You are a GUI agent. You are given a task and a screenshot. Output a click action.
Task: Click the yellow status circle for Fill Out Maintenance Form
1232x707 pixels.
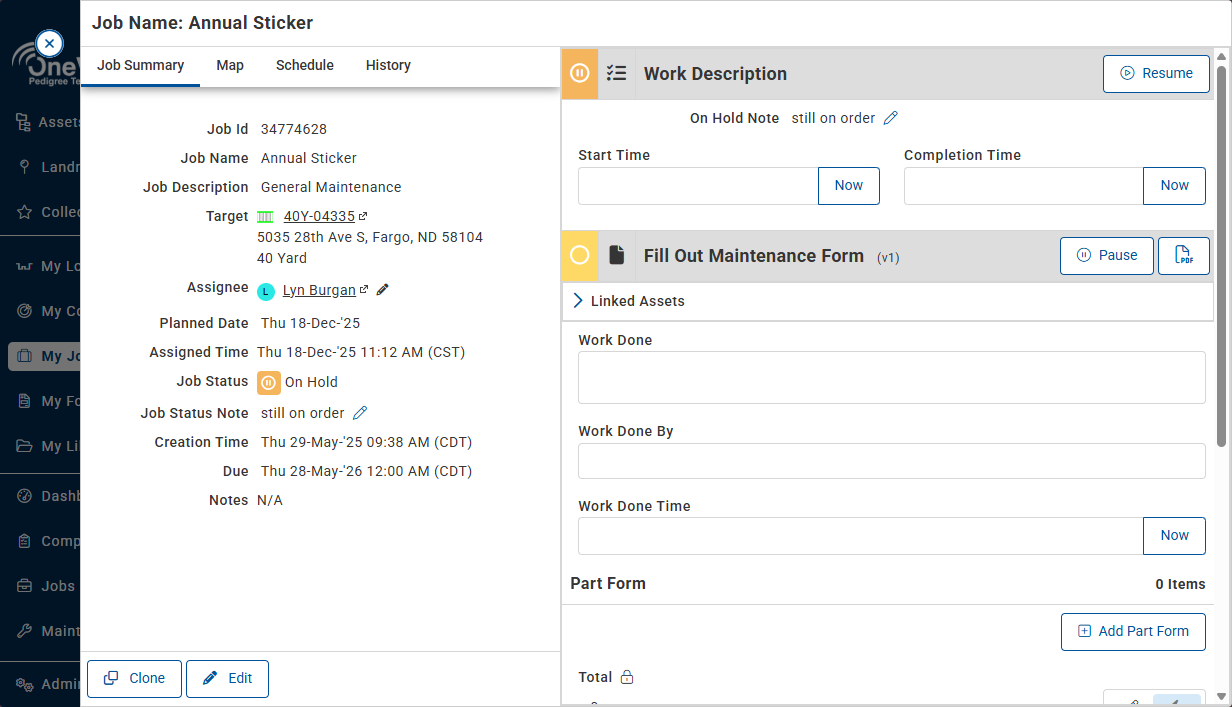click(579, 256)
